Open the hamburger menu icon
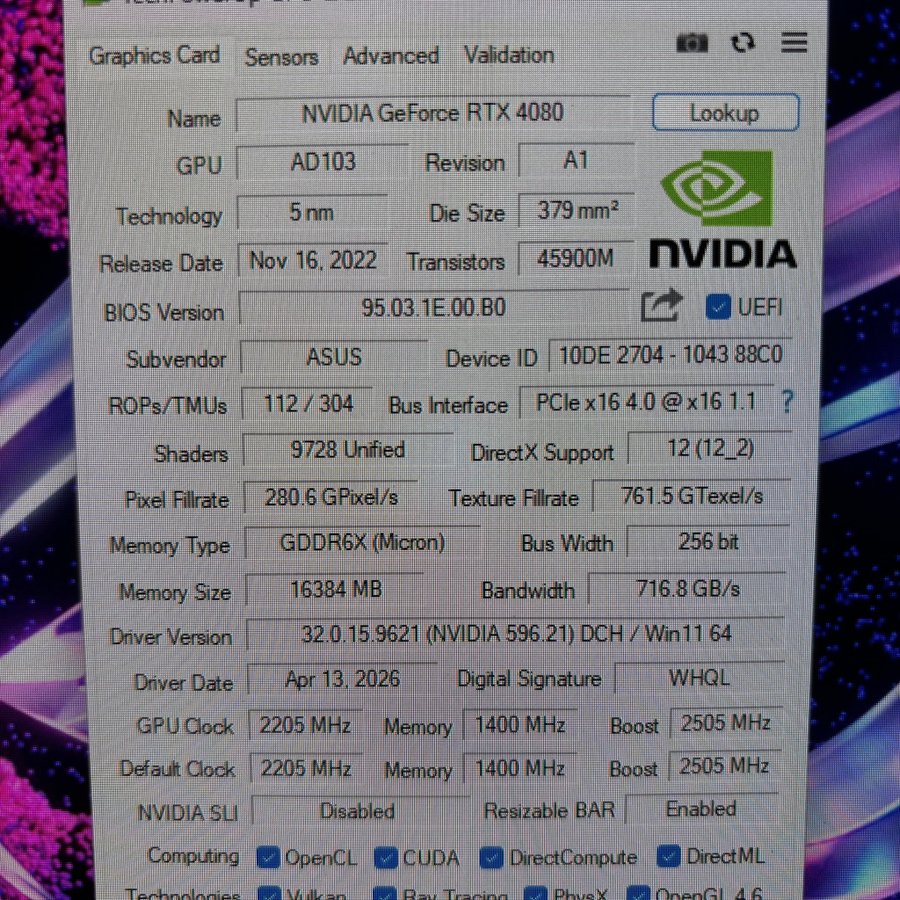This screenshot has width=900, height=900. click(x=794, y=42)
